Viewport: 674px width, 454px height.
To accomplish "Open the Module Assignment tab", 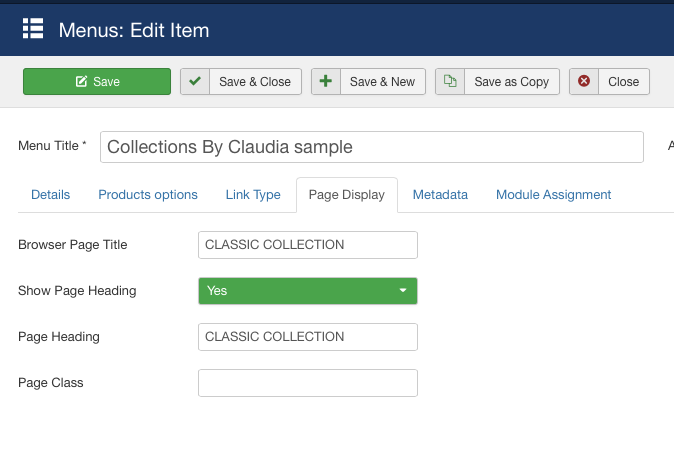I will coord(554,195).
